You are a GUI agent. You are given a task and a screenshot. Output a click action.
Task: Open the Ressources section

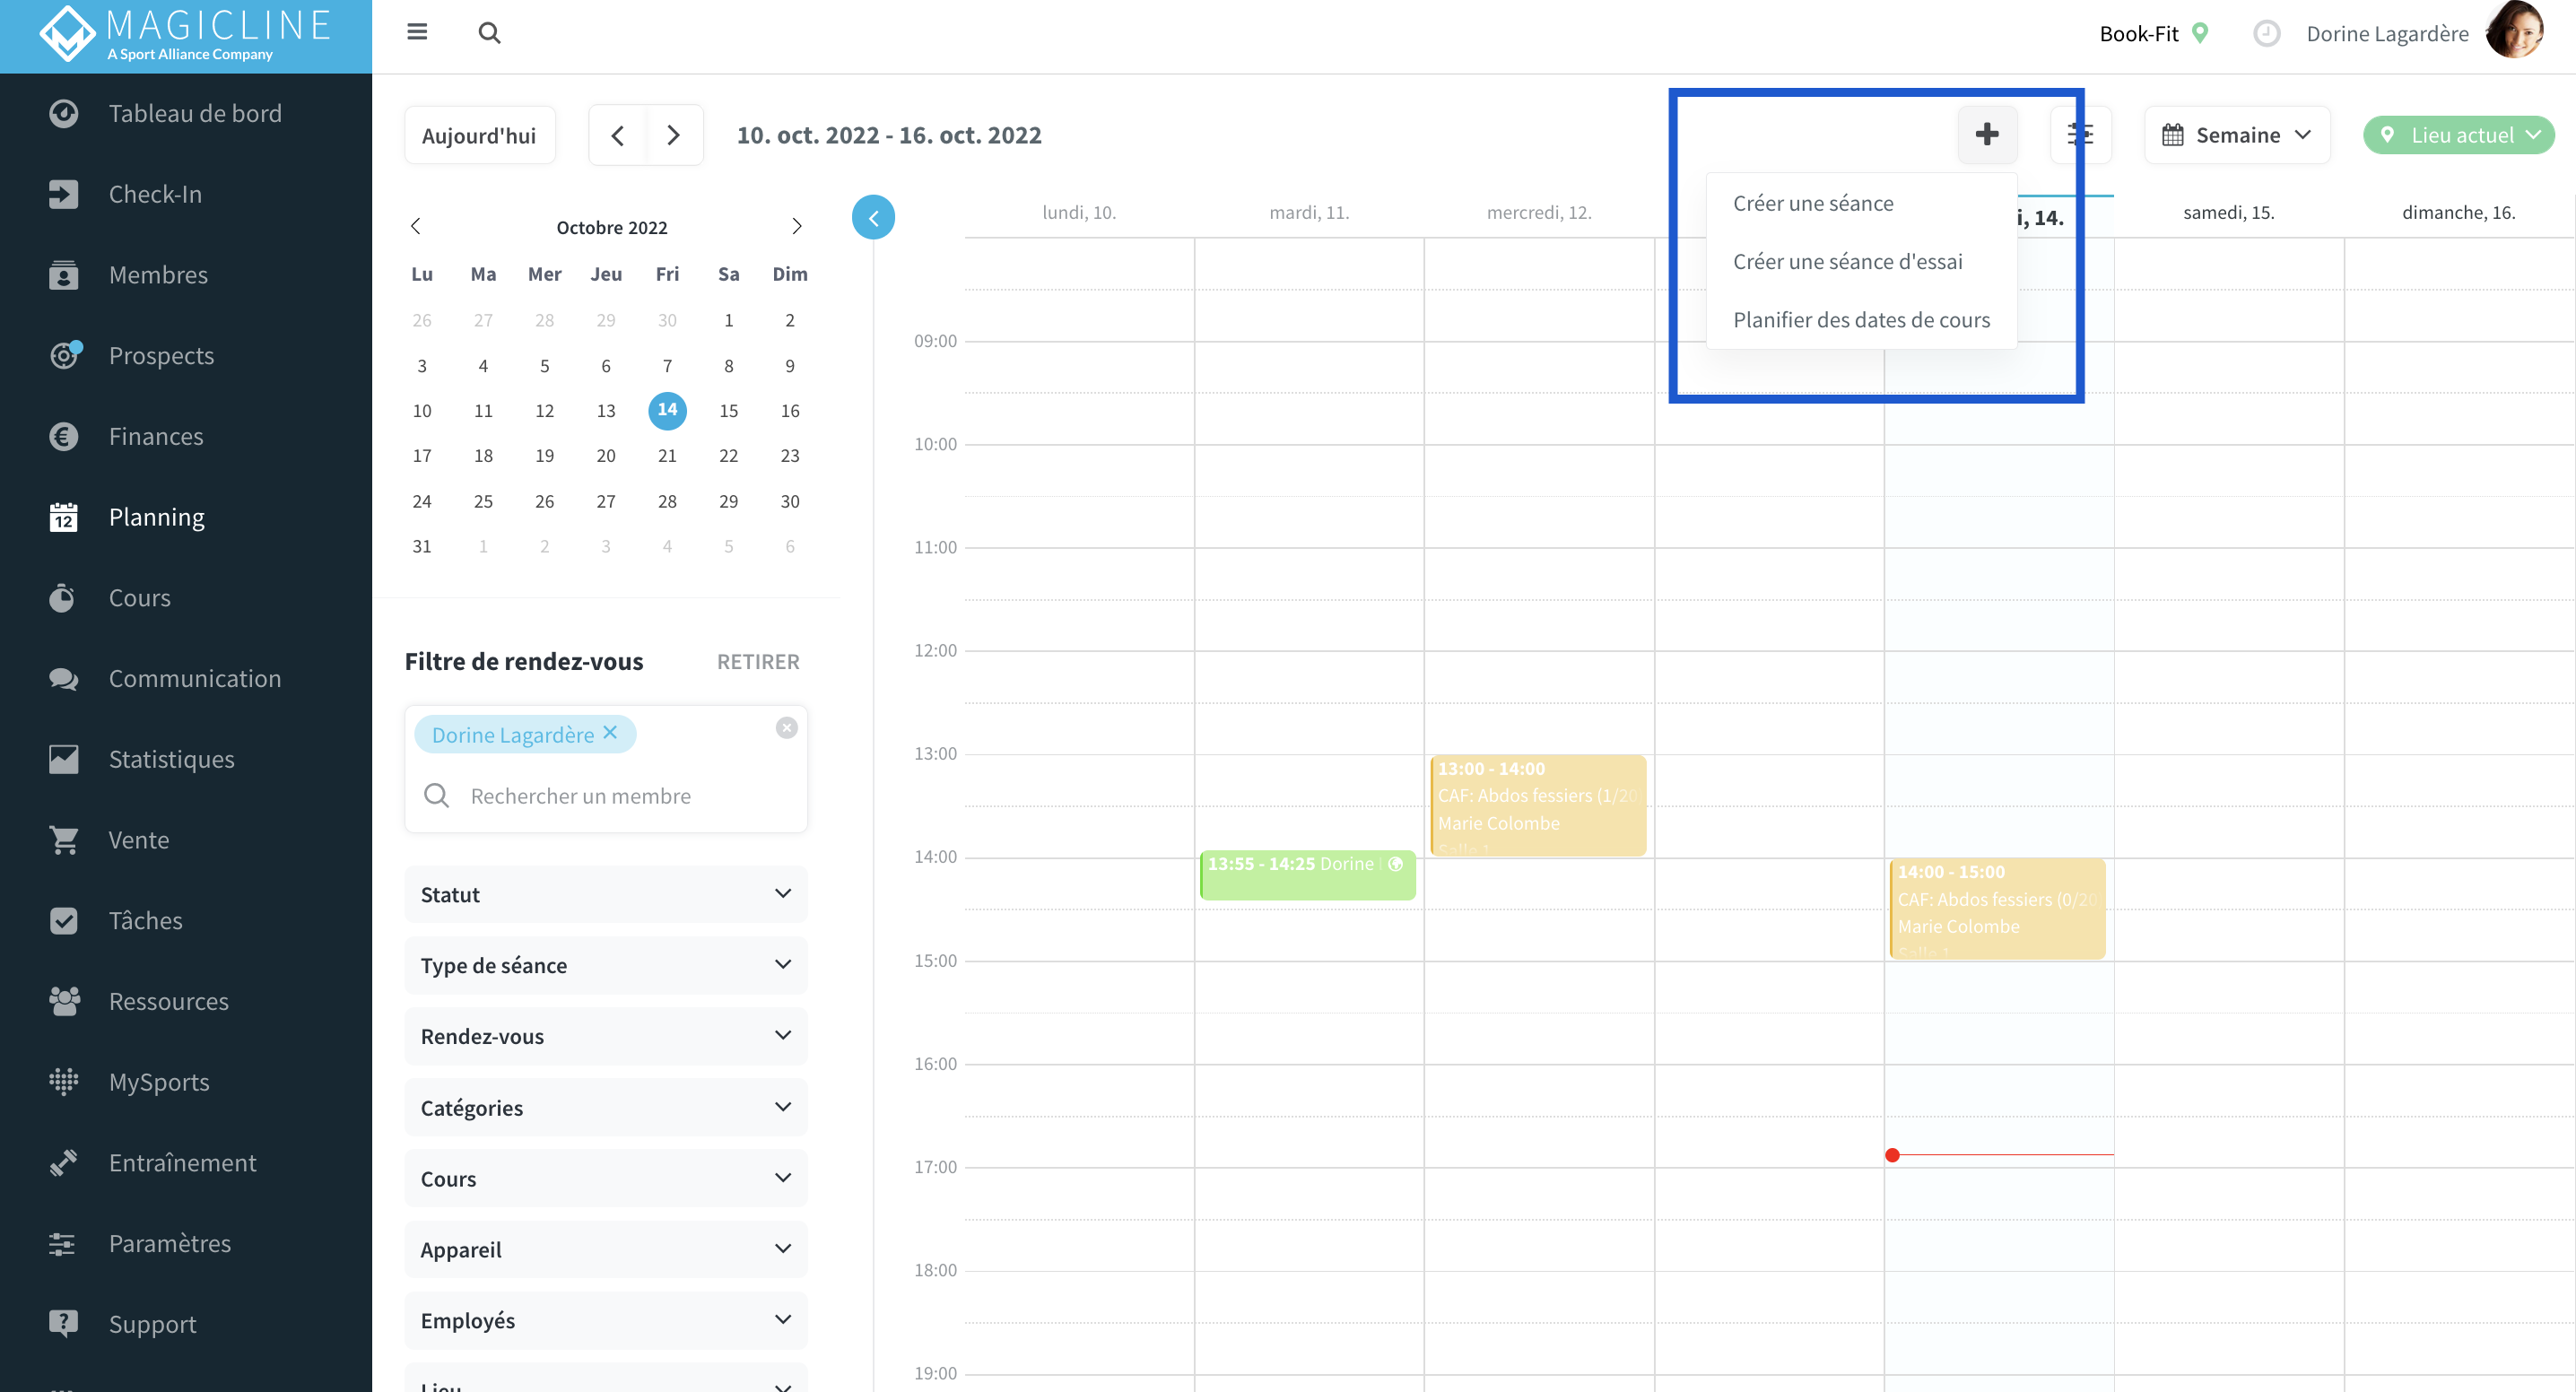coord(186,1001)
